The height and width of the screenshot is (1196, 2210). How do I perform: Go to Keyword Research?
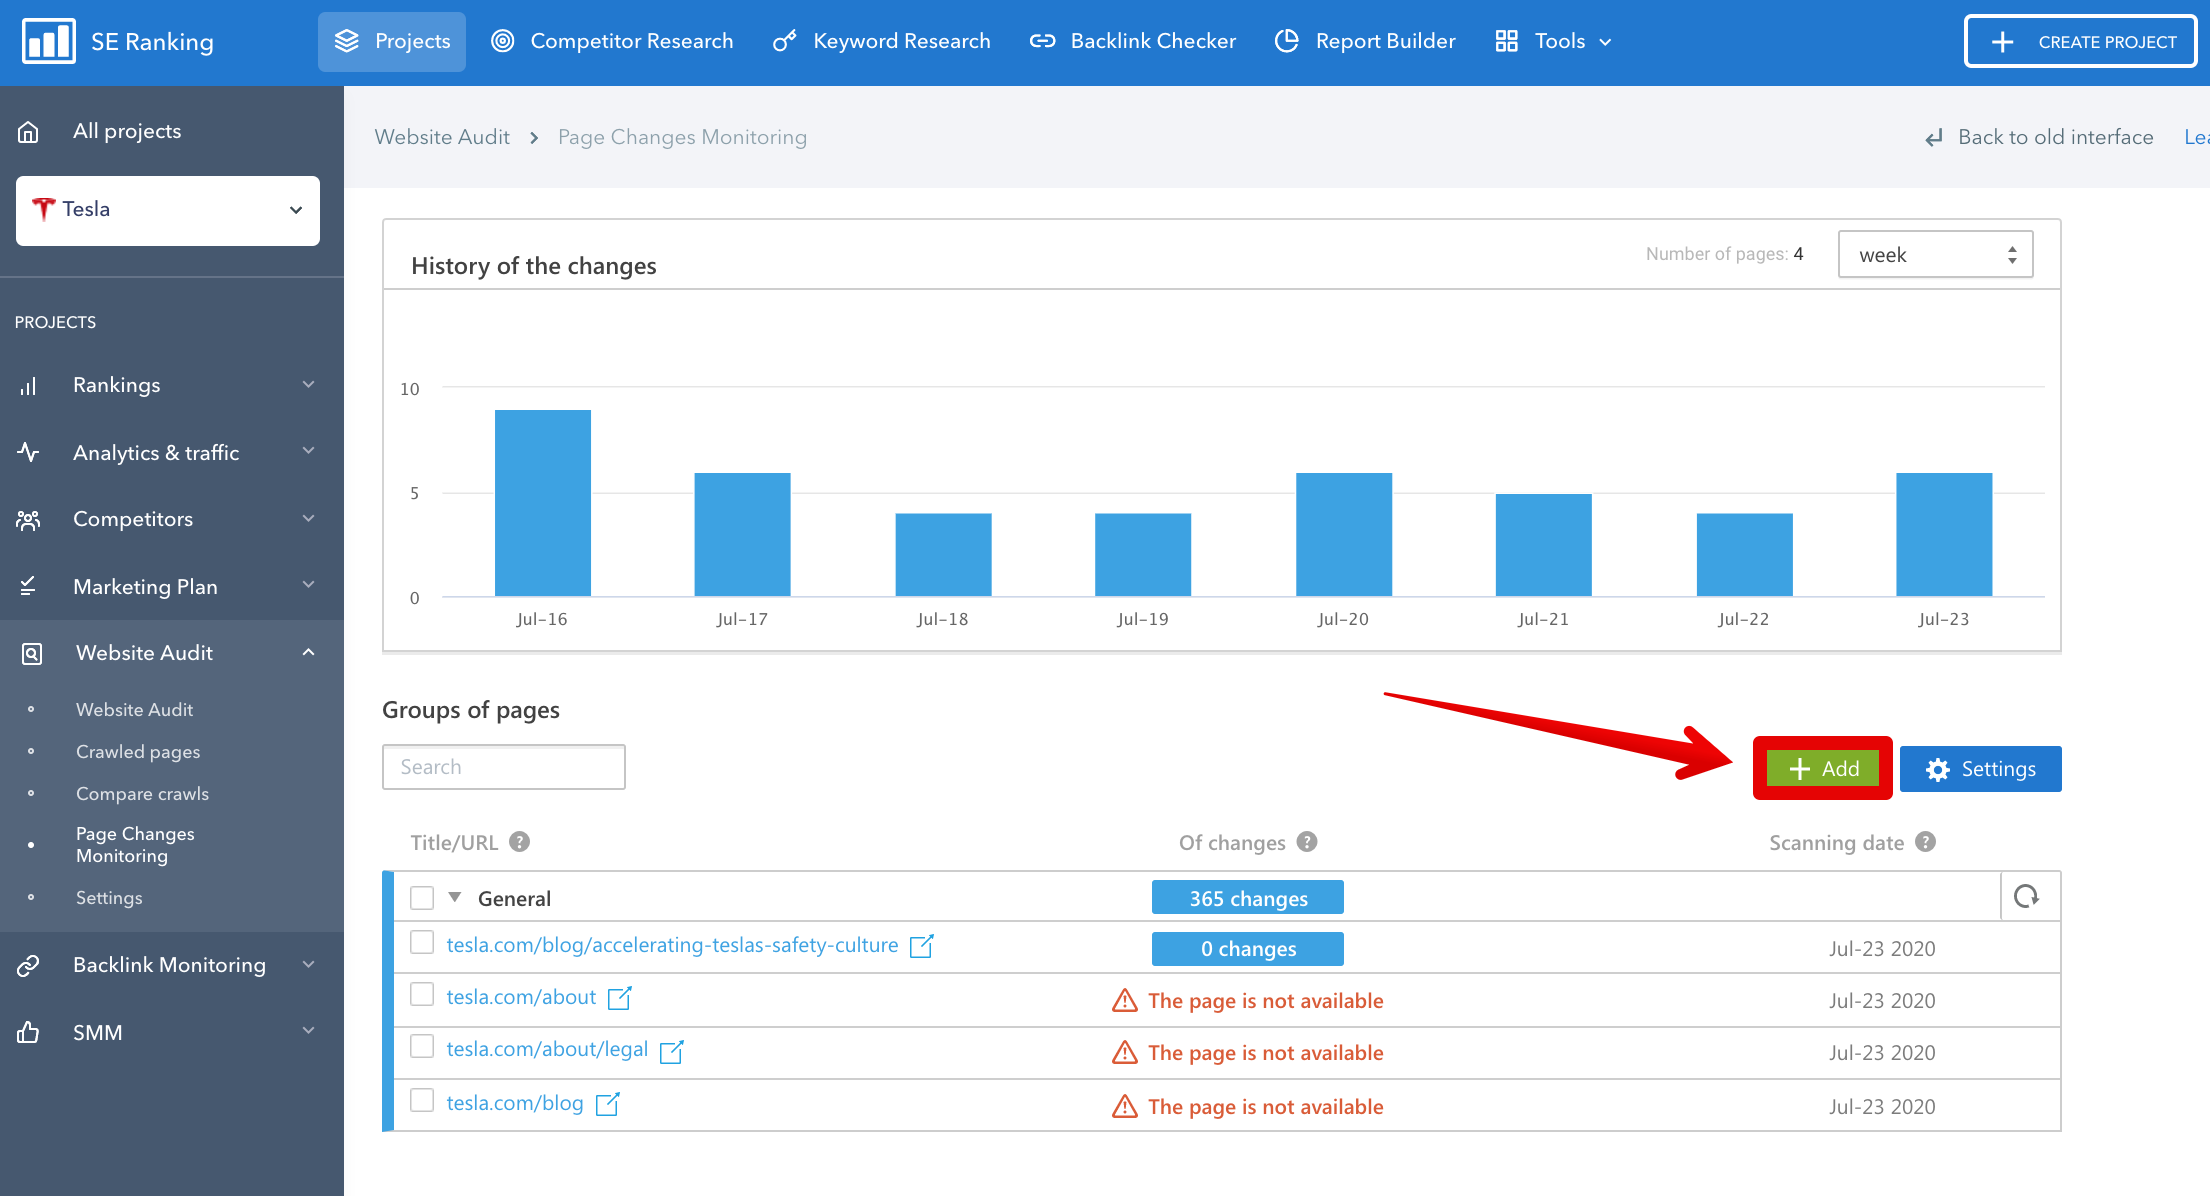[x=882, y=41]
